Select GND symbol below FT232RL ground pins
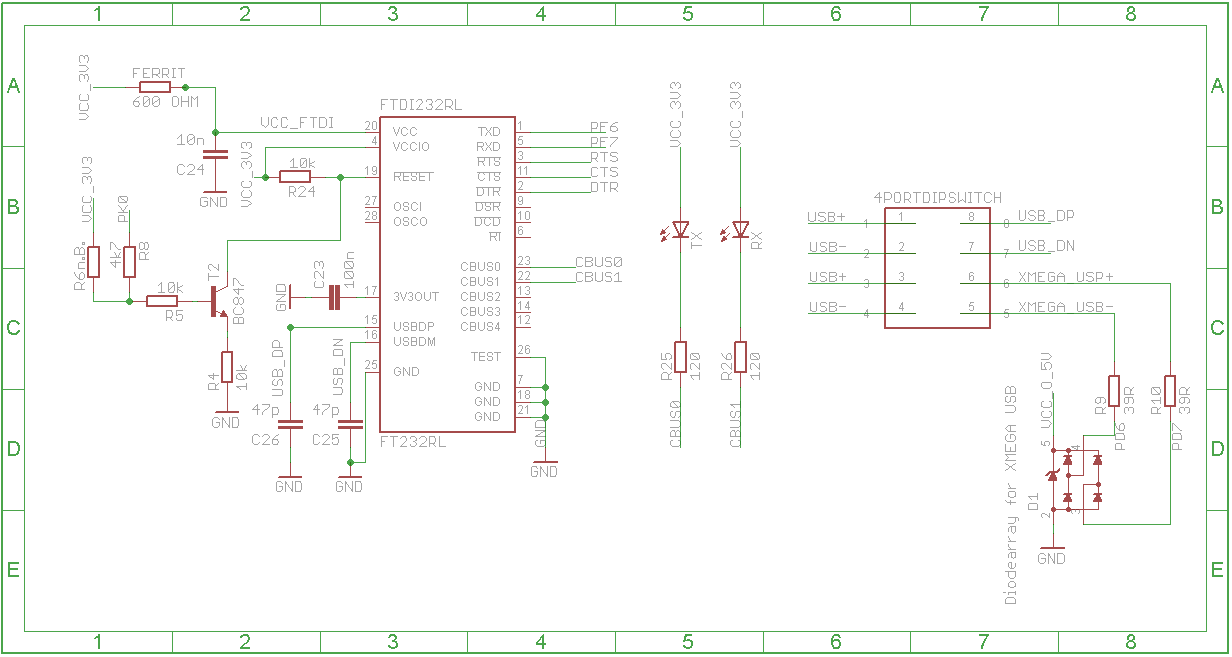This screenshot has width=1232, height=657. pos(544,465)
